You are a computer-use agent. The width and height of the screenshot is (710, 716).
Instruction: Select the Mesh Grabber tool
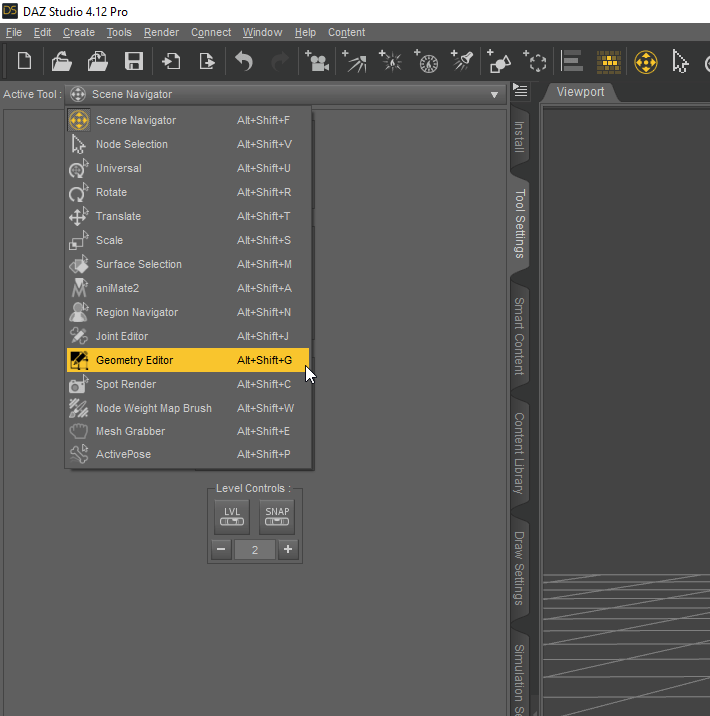(x=189, y=431)
